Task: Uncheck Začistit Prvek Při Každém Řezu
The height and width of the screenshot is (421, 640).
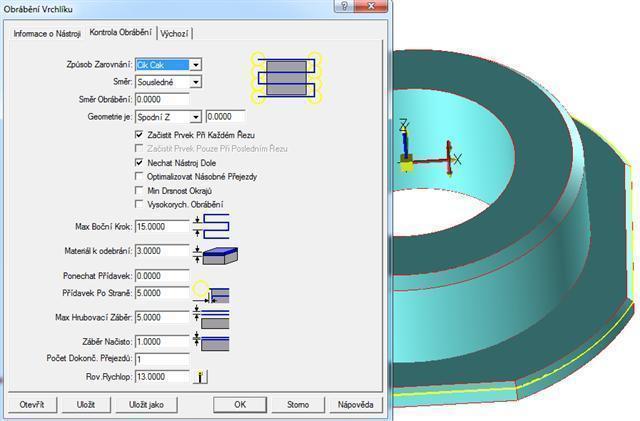Action: pyautogui.click(x=139, y=134)
